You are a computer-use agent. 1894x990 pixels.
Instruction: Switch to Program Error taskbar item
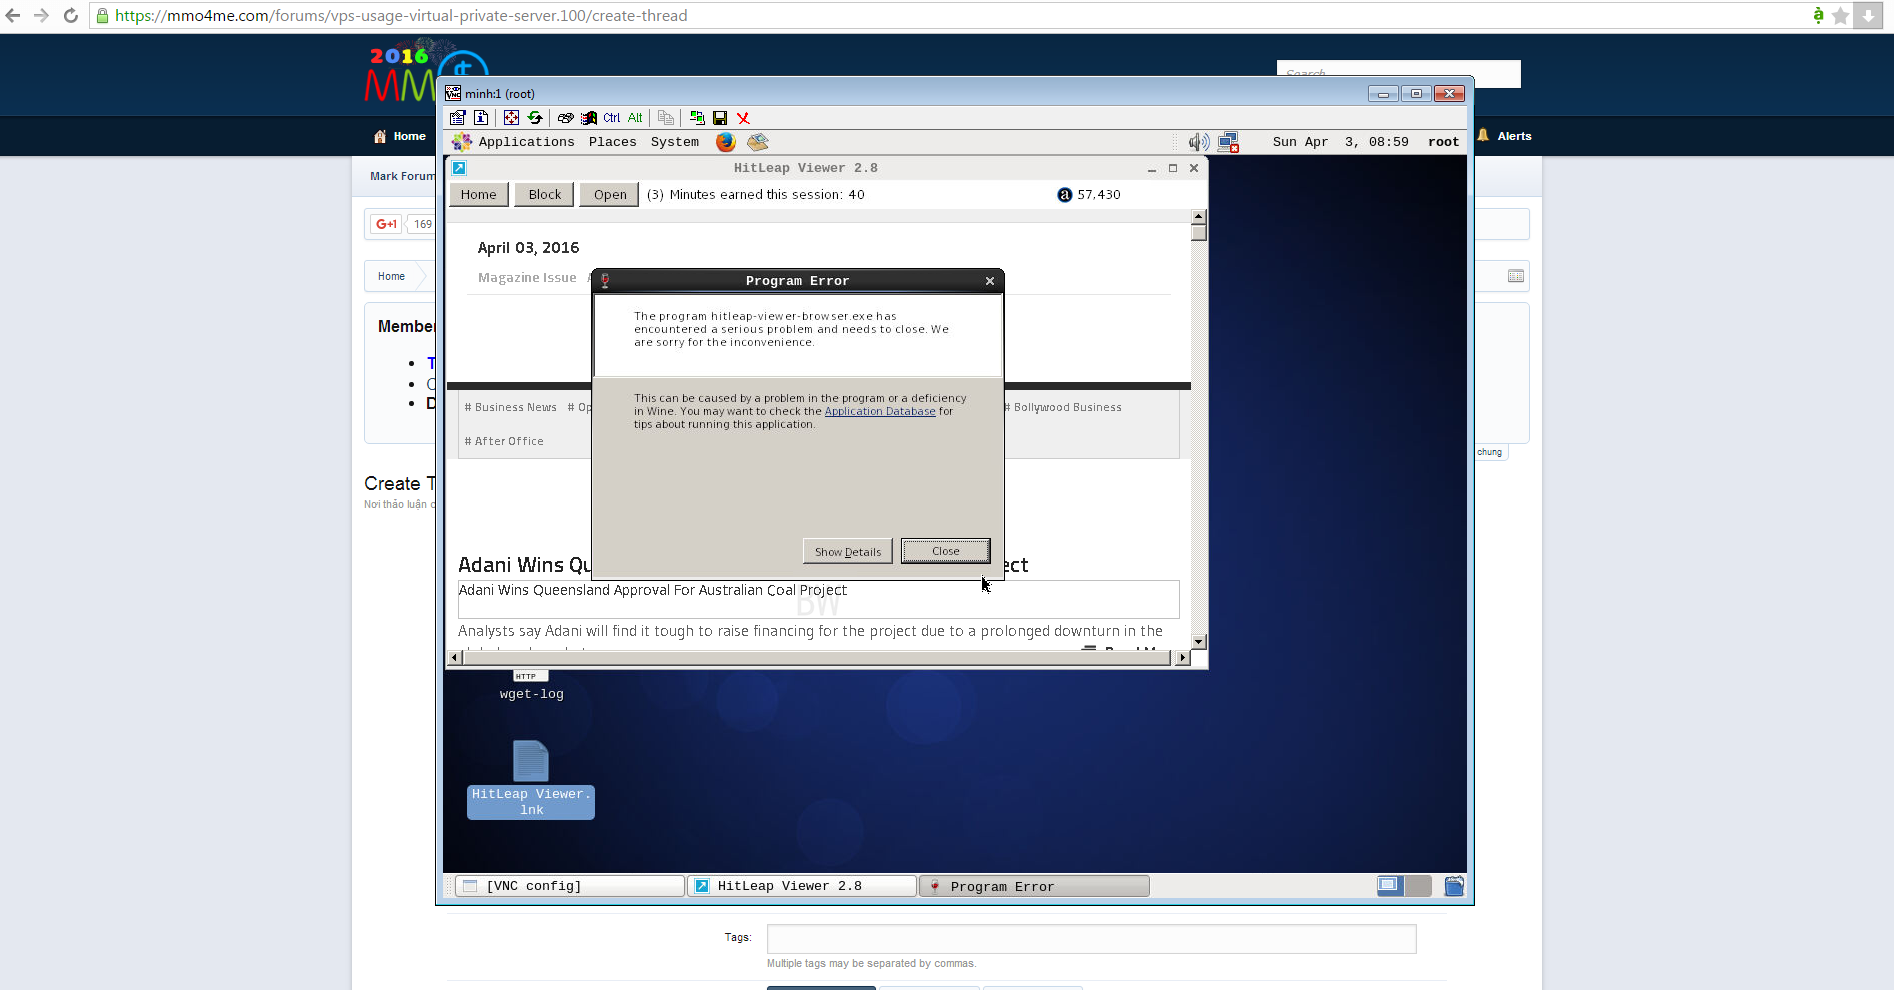click(1034, 886)
